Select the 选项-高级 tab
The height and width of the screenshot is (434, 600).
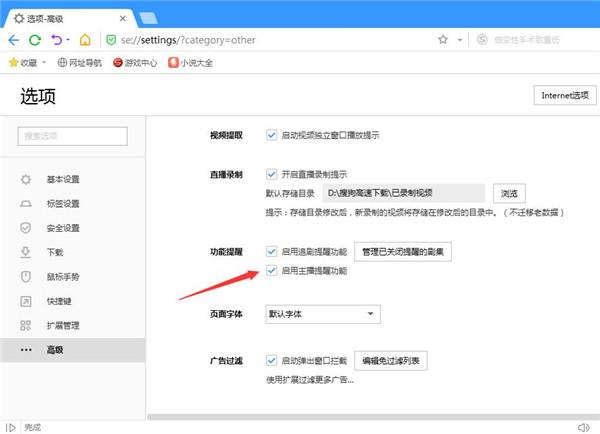click(x=69, y=18)
